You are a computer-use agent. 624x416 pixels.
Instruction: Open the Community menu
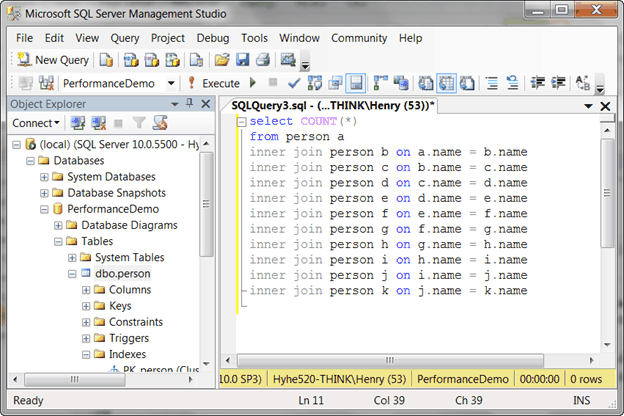(x=359, y=38)
